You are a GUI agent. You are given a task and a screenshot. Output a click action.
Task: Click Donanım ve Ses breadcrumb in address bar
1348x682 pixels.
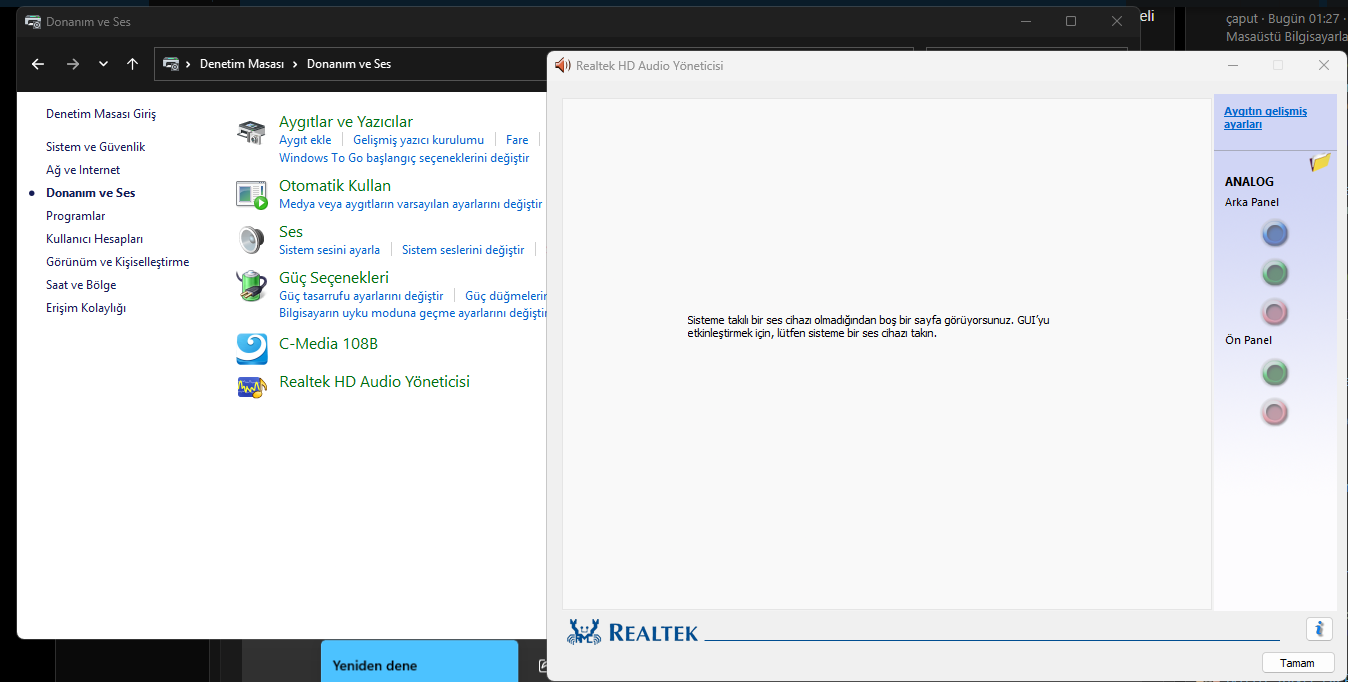click(x=349, y=64)
